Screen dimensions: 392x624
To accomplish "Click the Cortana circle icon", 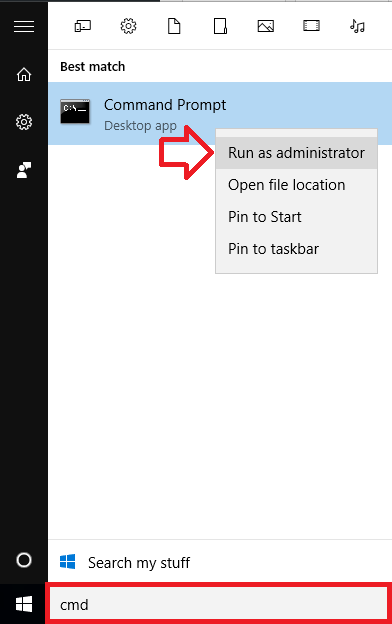I will click(x=24, y=560).
